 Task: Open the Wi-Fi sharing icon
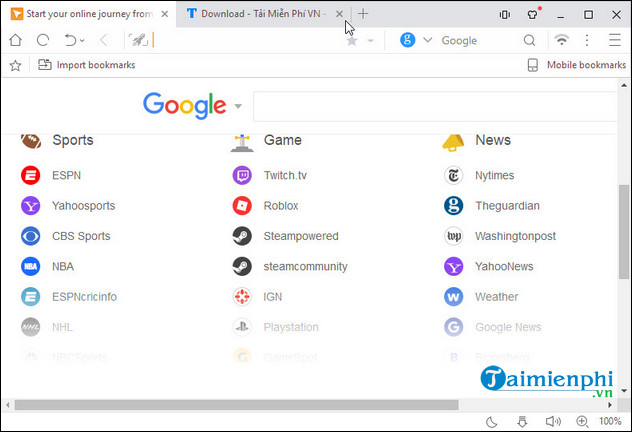click(561, 40)
